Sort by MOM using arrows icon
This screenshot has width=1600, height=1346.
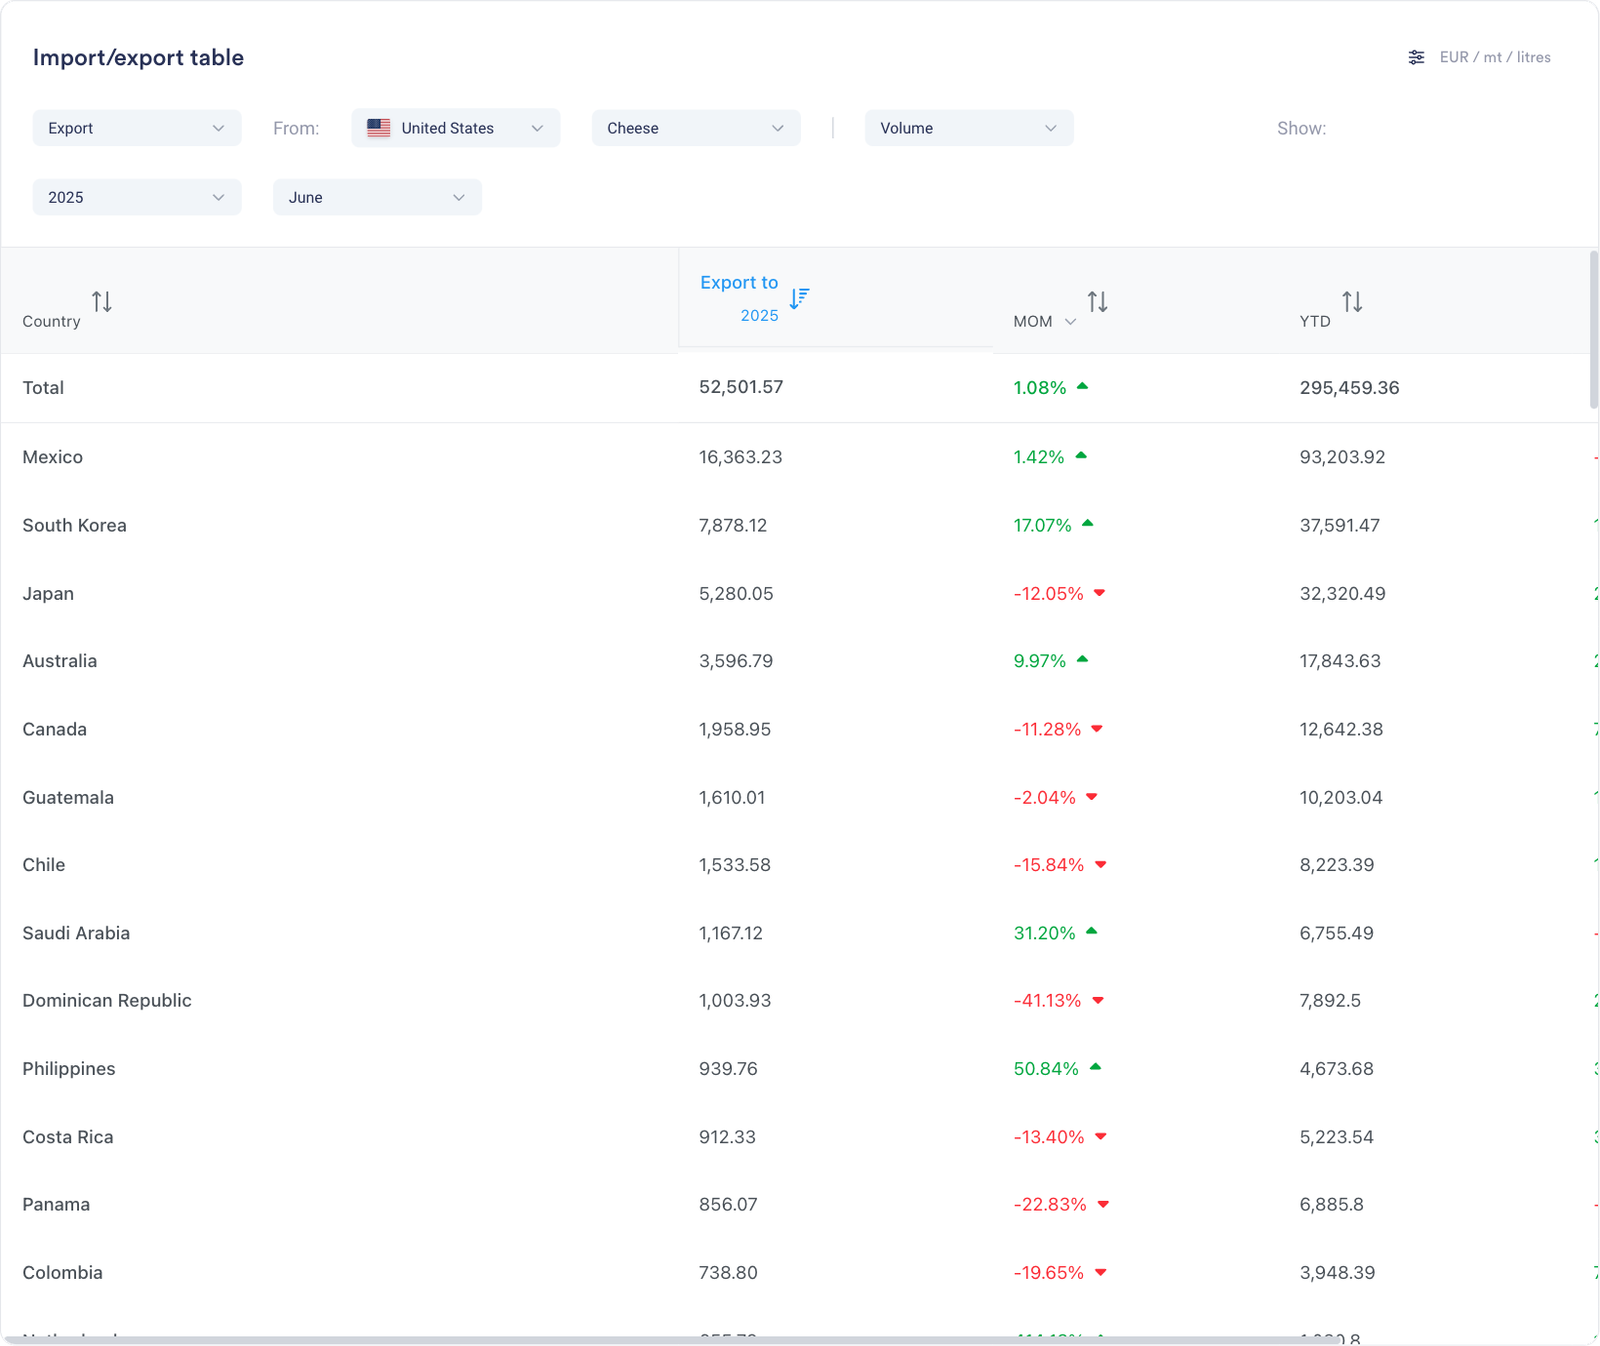[x=1097, y=301]
